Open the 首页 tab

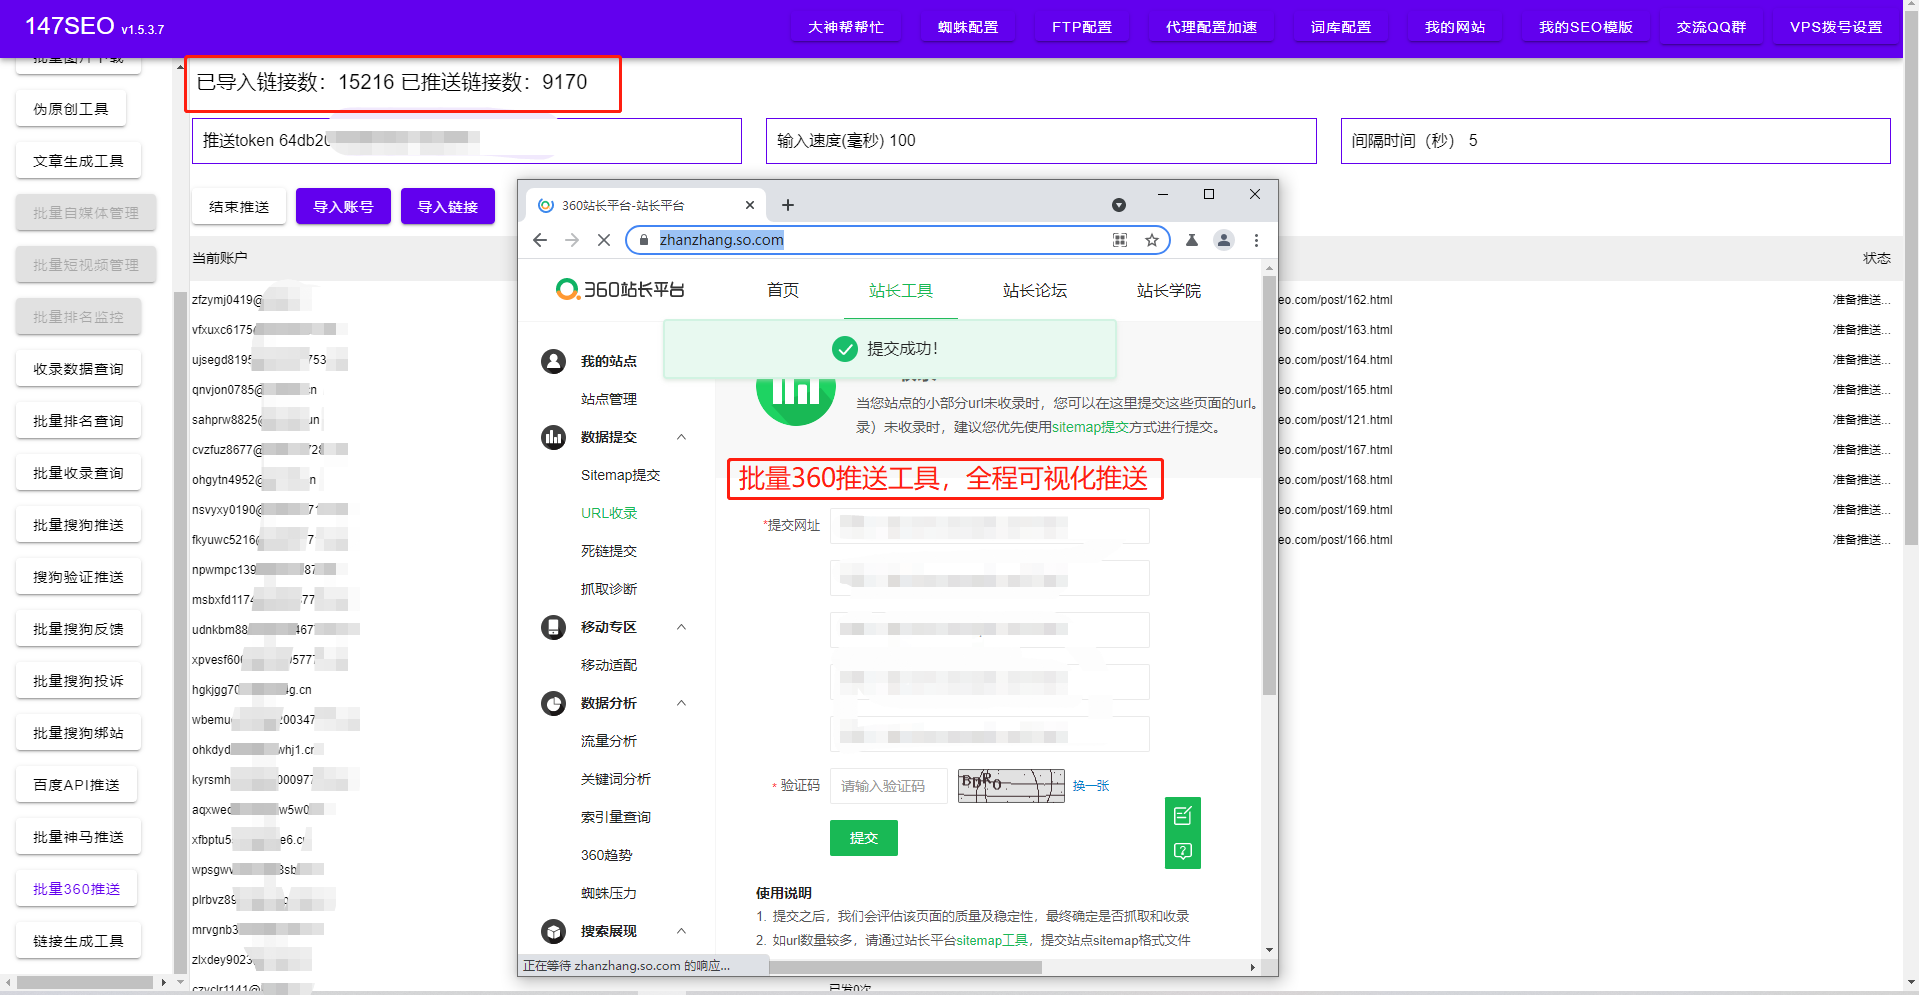tap(783, 291)
